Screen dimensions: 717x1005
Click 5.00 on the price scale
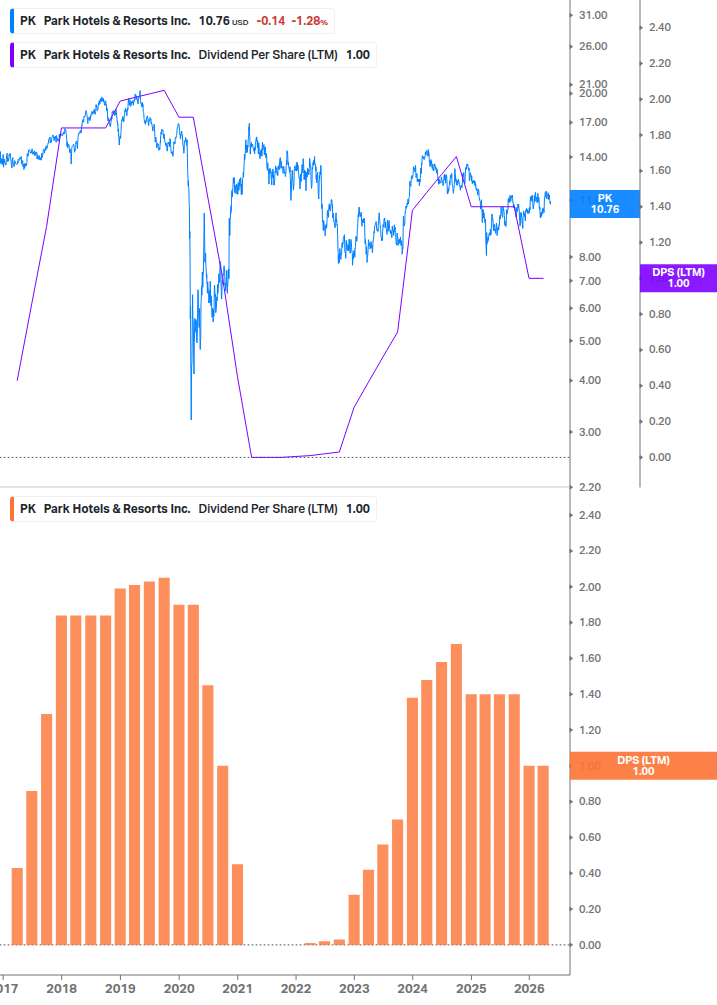click(589, 341)
